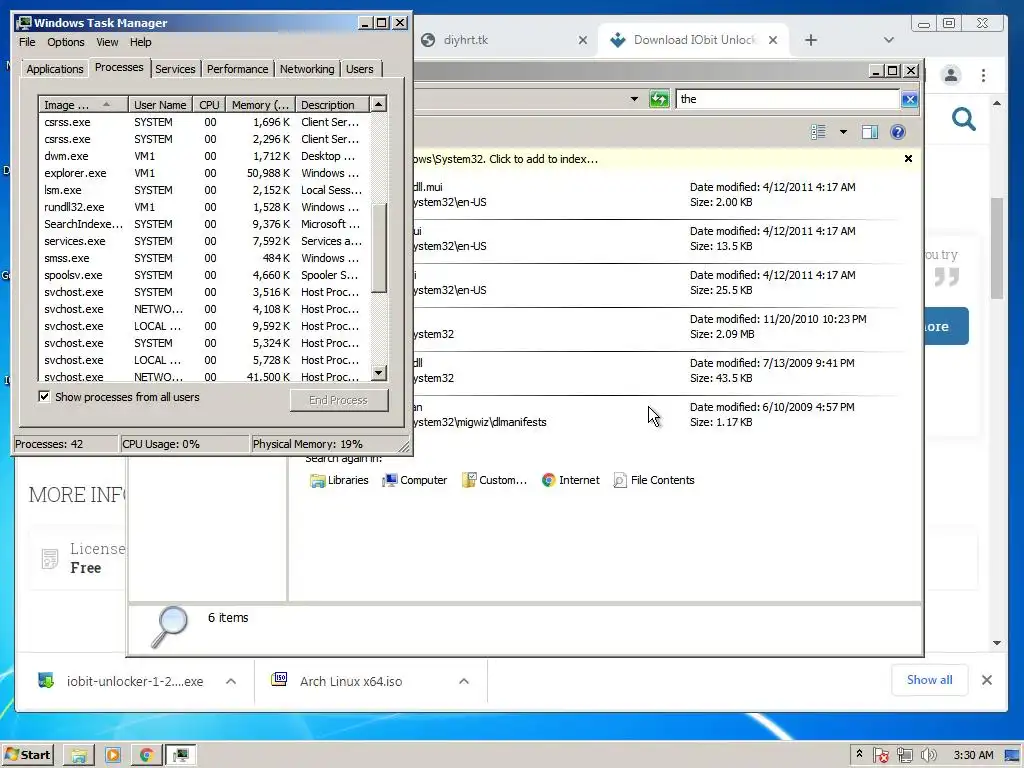The image size is (1024, 768).
Task: Click Show all downloads button
Action: [x=929, y=680]
